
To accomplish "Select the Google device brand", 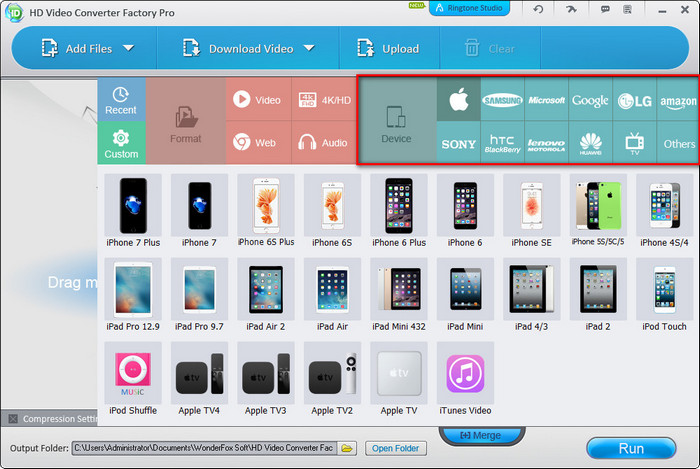I will coord(590,100).
